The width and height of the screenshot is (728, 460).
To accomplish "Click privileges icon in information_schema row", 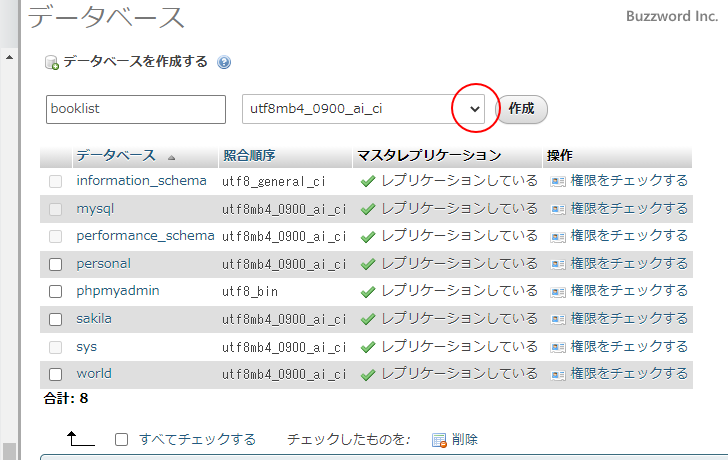I will tap(558, 181).
